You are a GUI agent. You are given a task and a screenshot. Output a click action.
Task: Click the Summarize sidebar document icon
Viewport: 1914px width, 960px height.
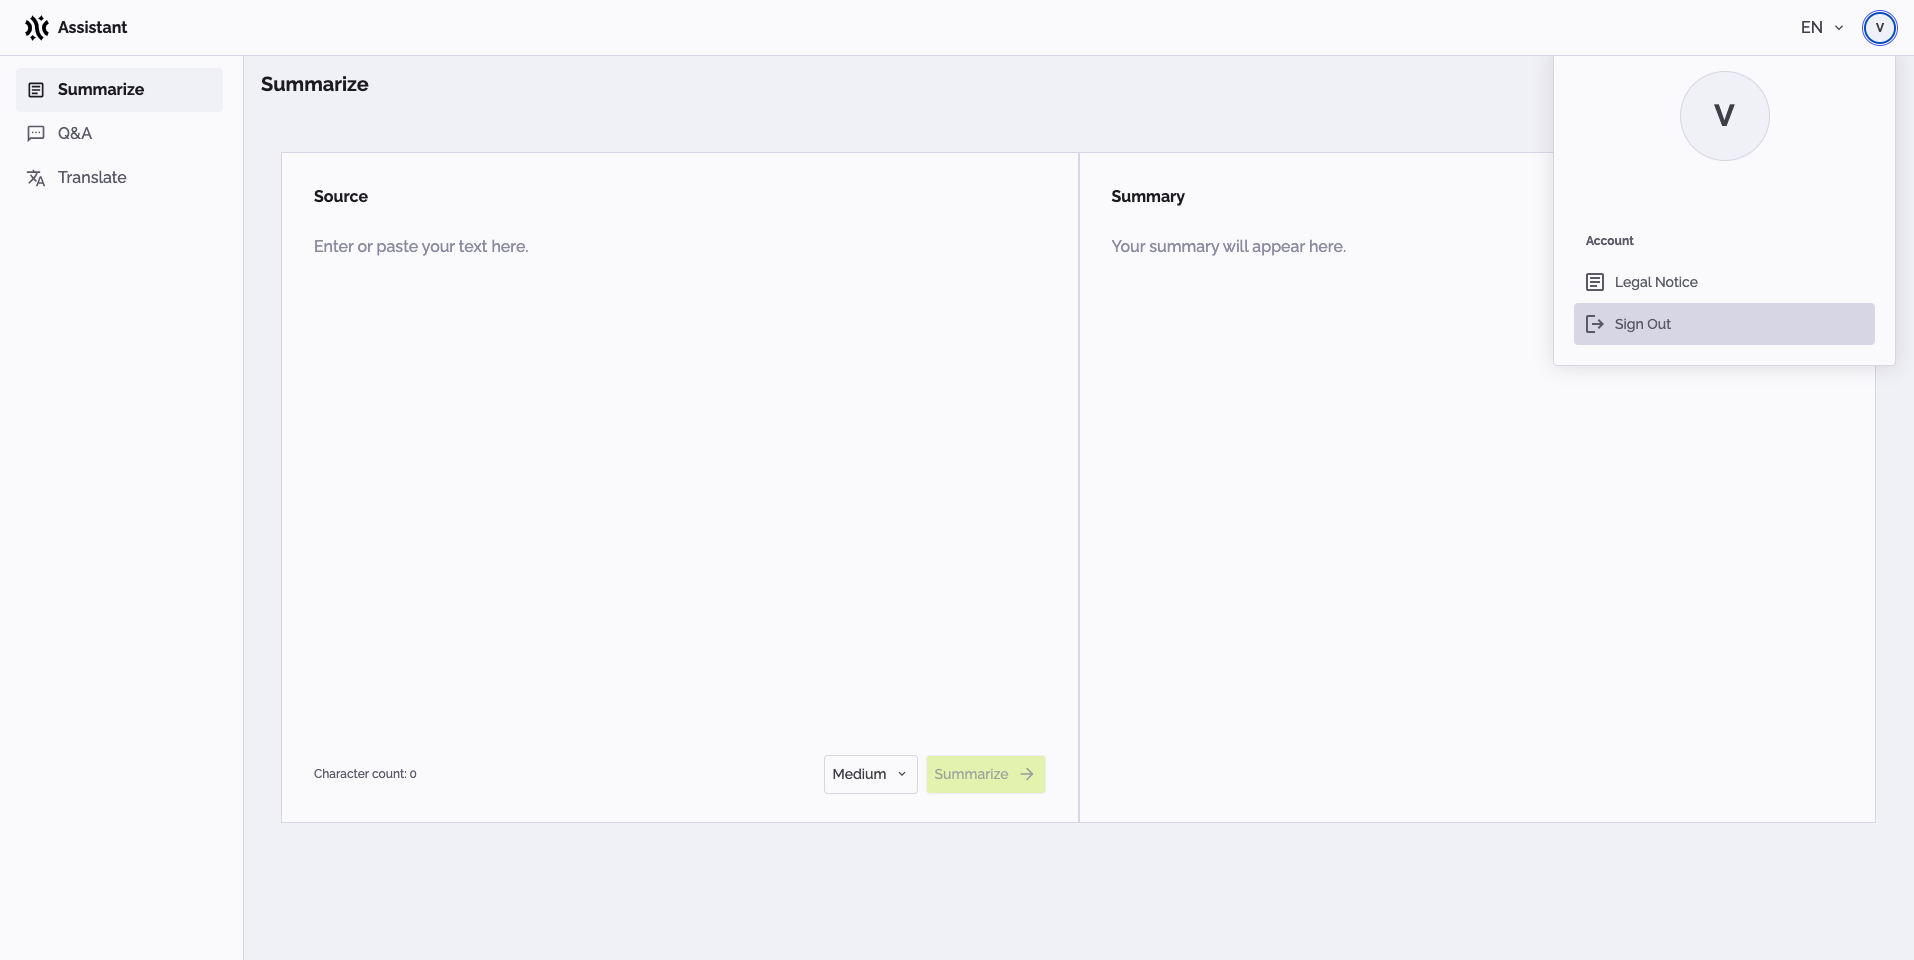click(x=36, y=90)
